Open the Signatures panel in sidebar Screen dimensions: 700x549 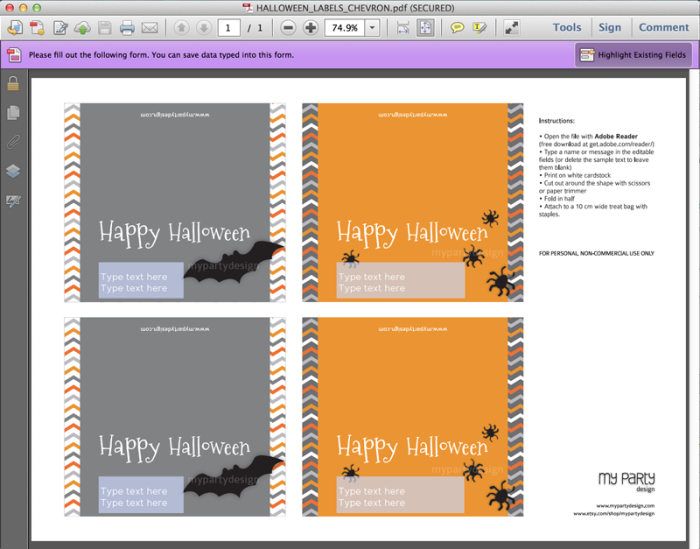(x=14, y=201)
